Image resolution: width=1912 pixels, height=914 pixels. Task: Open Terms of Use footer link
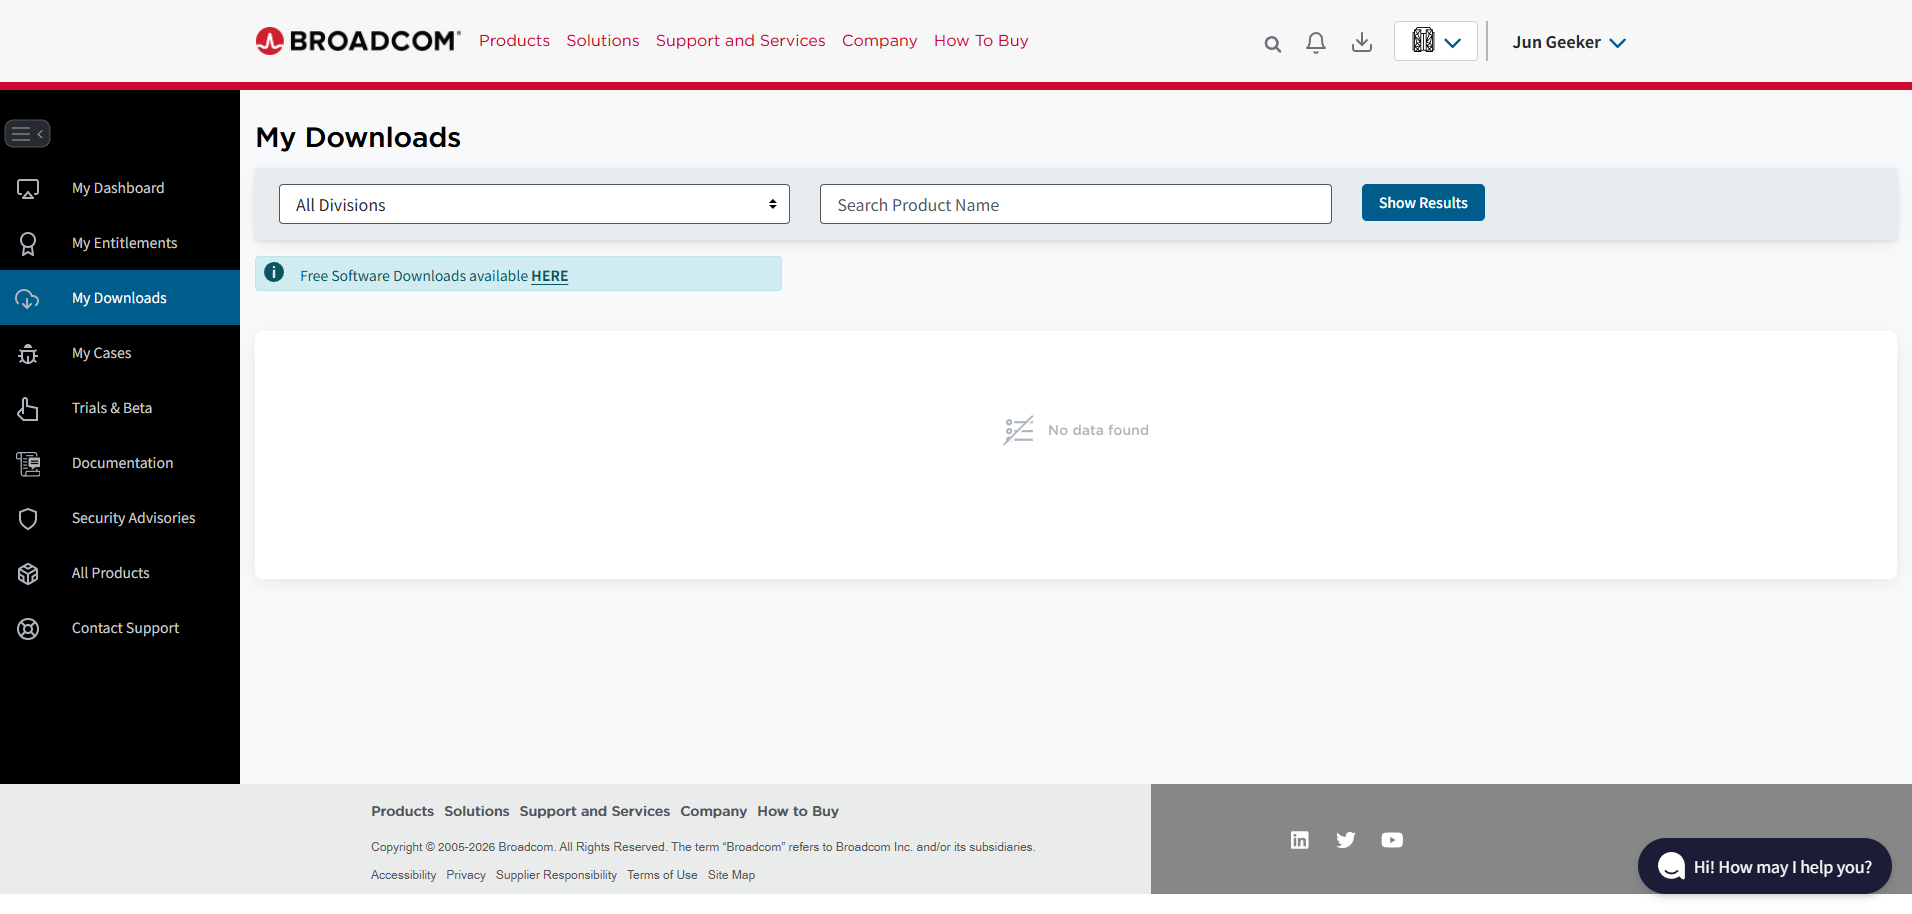(662, 875)
